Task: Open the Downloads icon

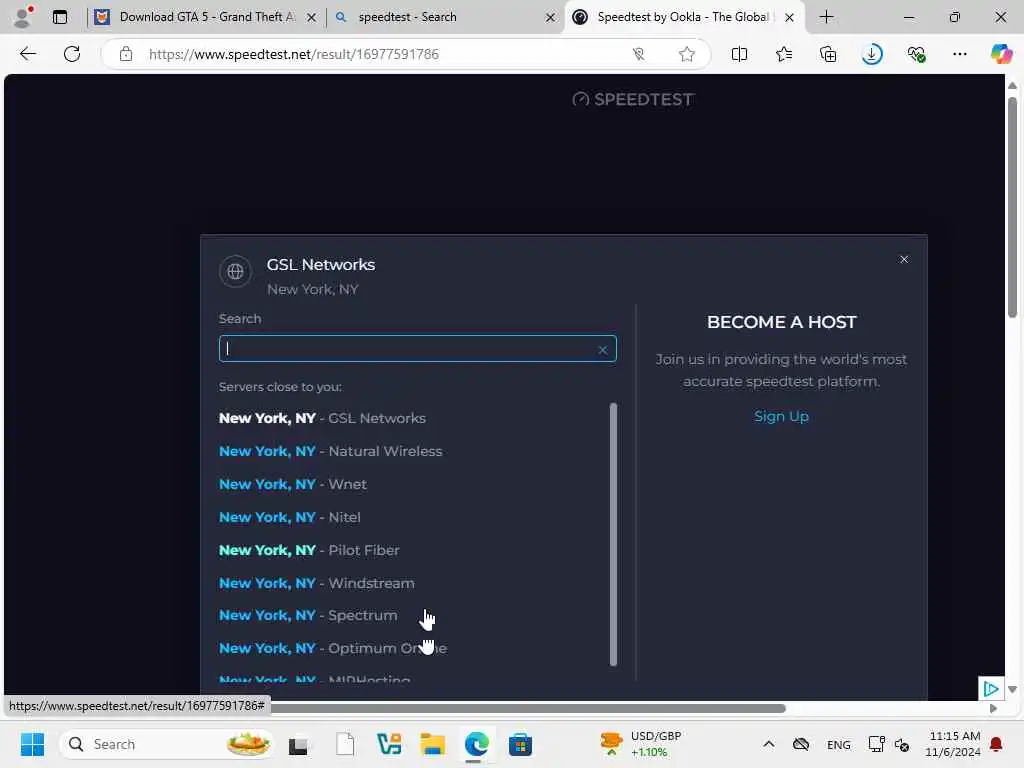Action: point(872,54)
